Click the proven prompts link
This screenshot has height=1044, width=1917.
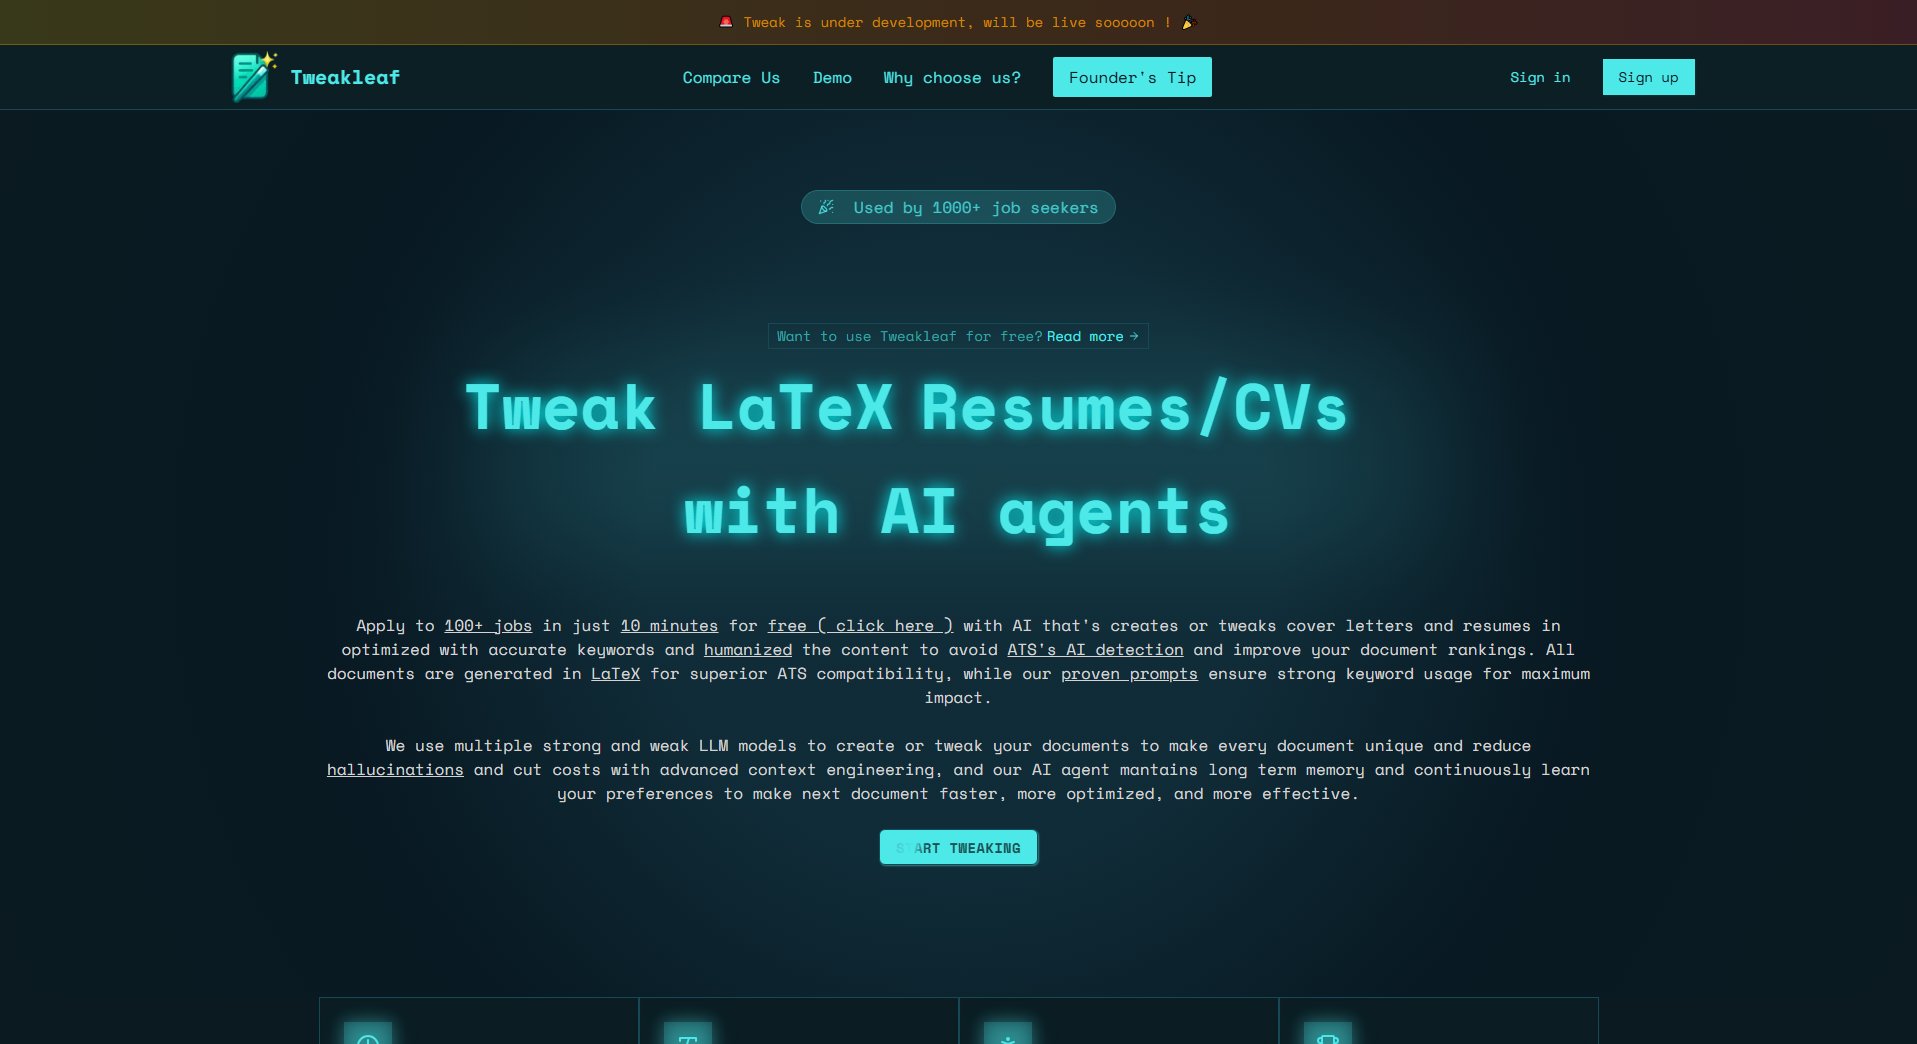point(1129,673)
